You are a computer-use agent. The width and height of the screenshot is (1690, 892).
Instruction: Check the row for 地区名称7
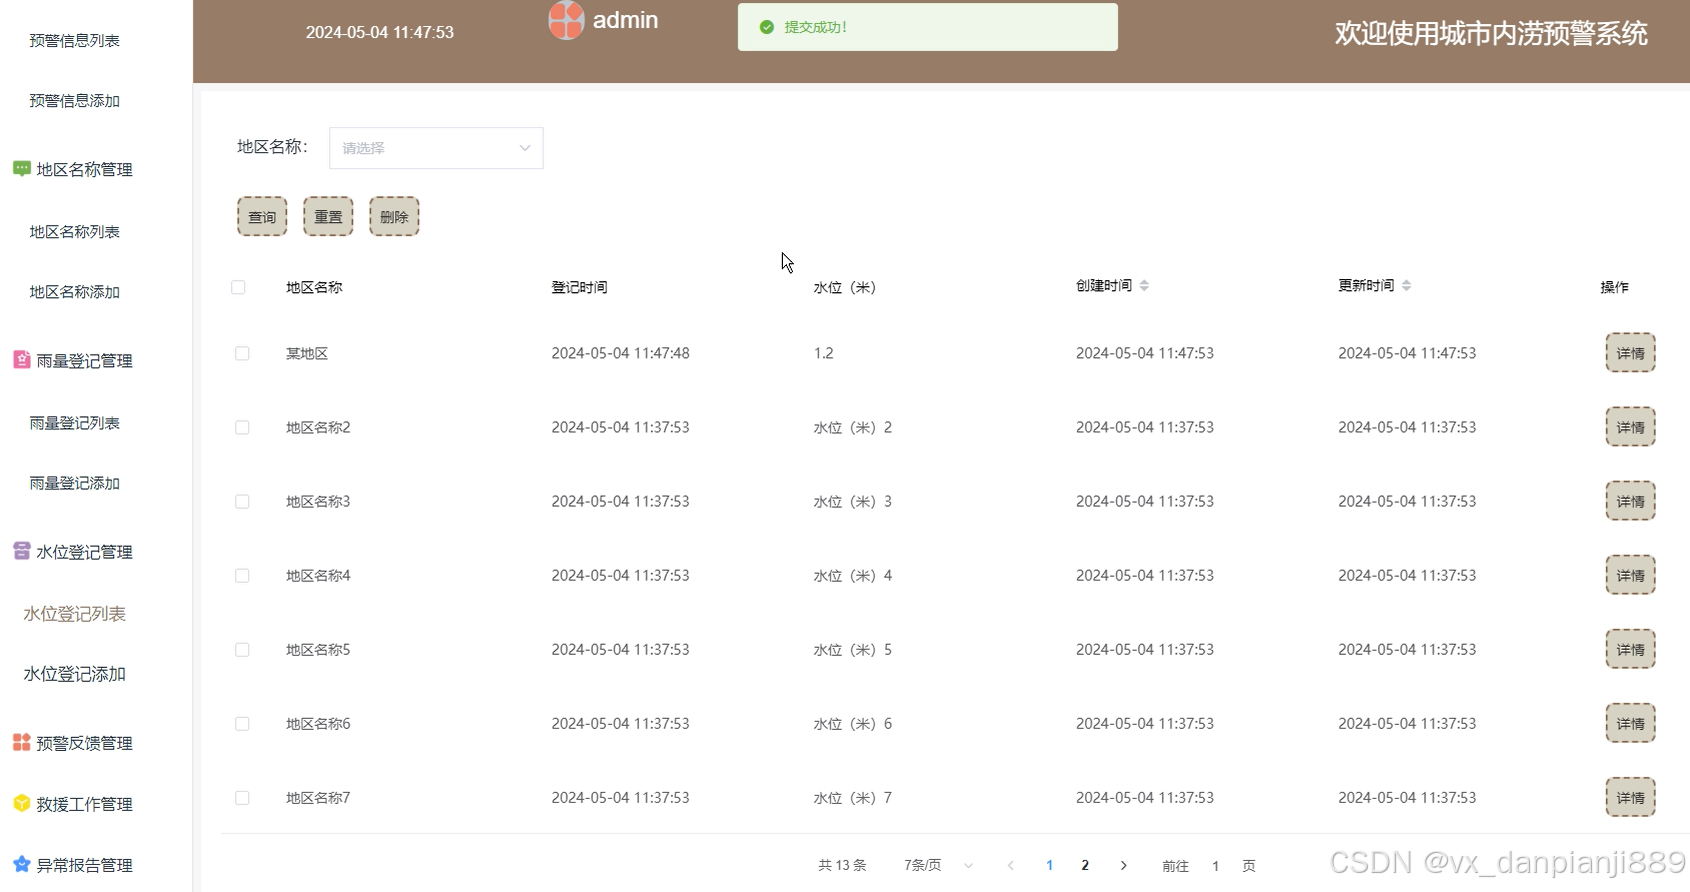(242, 797)
